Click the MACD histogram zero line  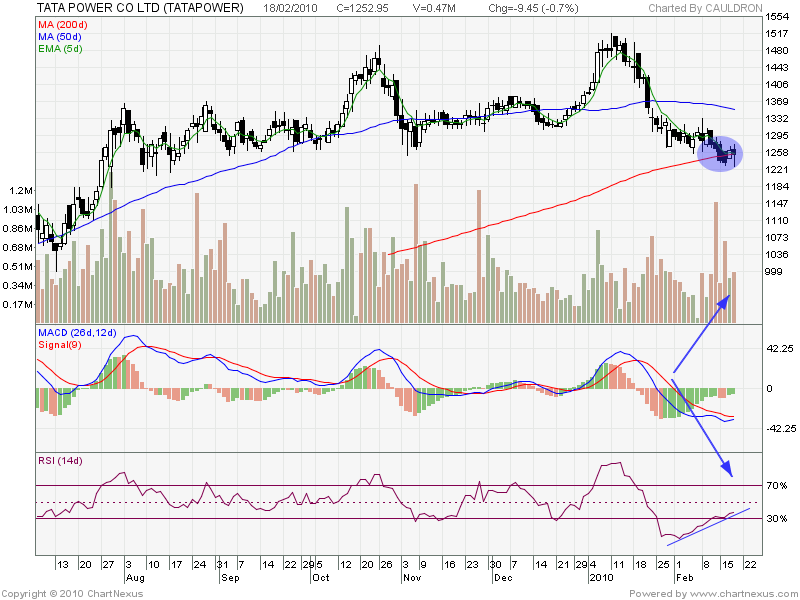pos(400,389)
